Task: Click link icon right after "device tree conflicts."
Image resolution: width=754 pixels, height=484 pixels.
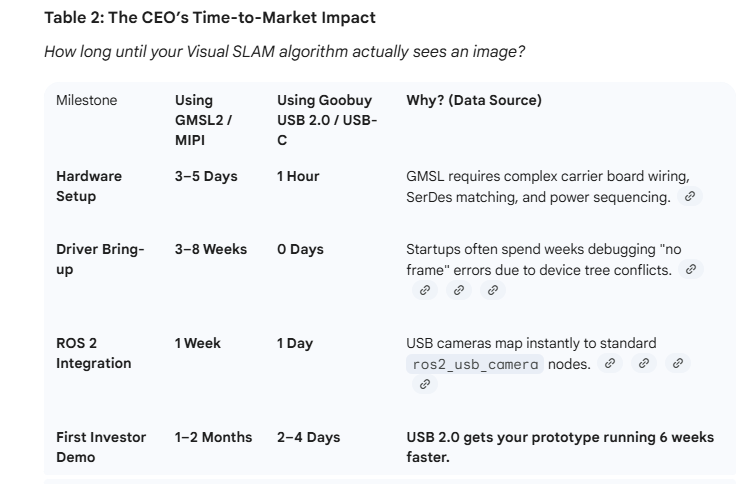Action: point(688,270)
